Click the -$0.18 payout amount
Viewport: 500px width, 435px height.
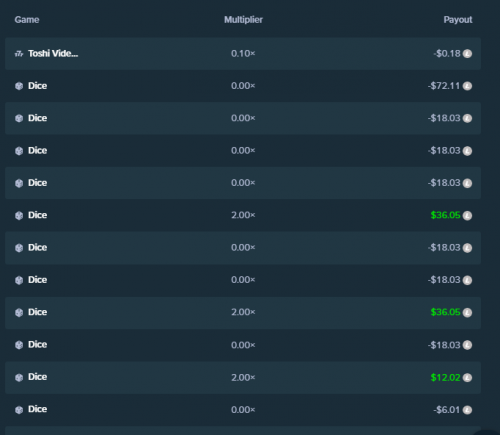447,53
